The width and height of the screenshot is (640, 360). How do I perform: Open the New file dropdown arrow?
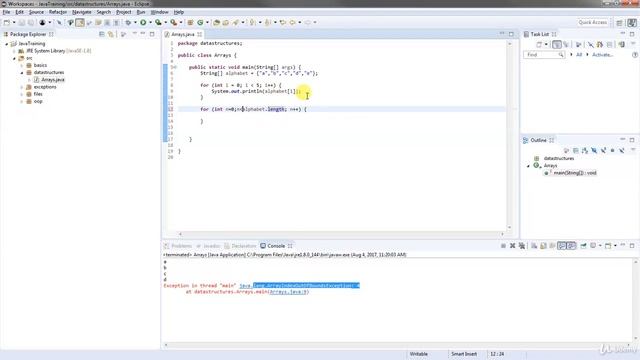[14, 22]
